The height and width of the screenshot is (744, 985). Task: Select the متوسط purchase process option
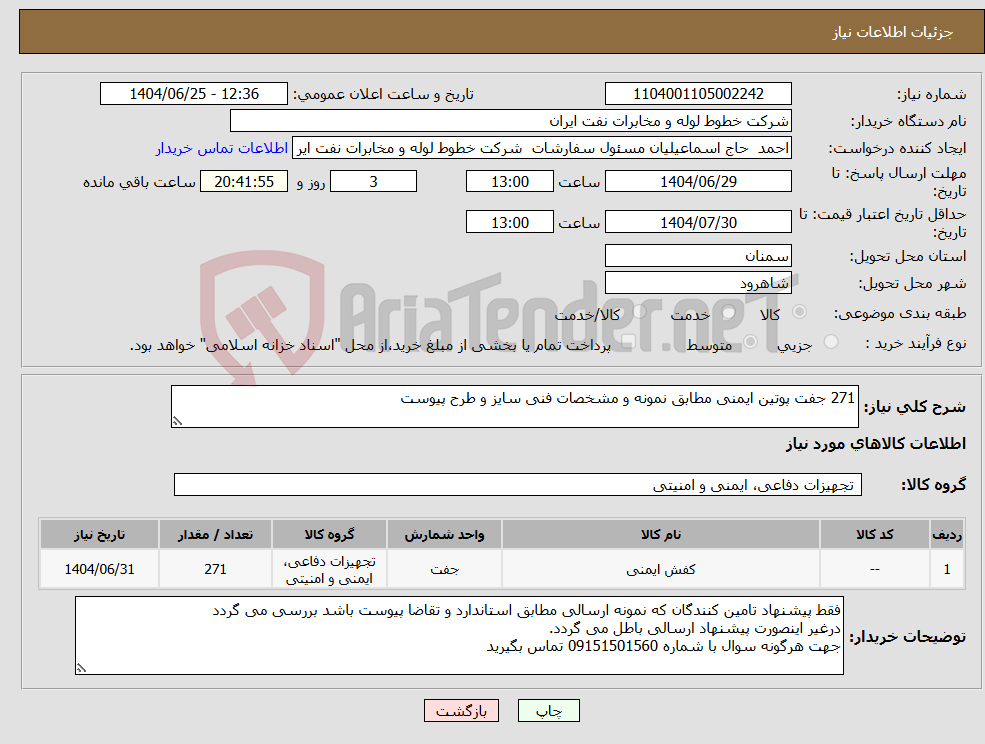(x=750, y=341)
